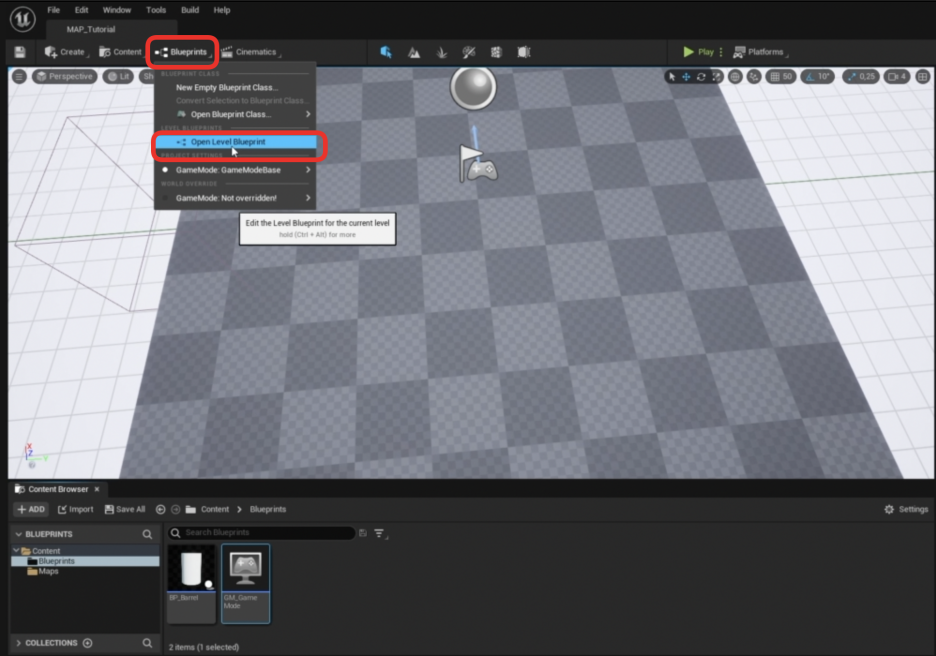Change grid snap value 50
Viewport: 936px width, 656px height.
[788, 76]
